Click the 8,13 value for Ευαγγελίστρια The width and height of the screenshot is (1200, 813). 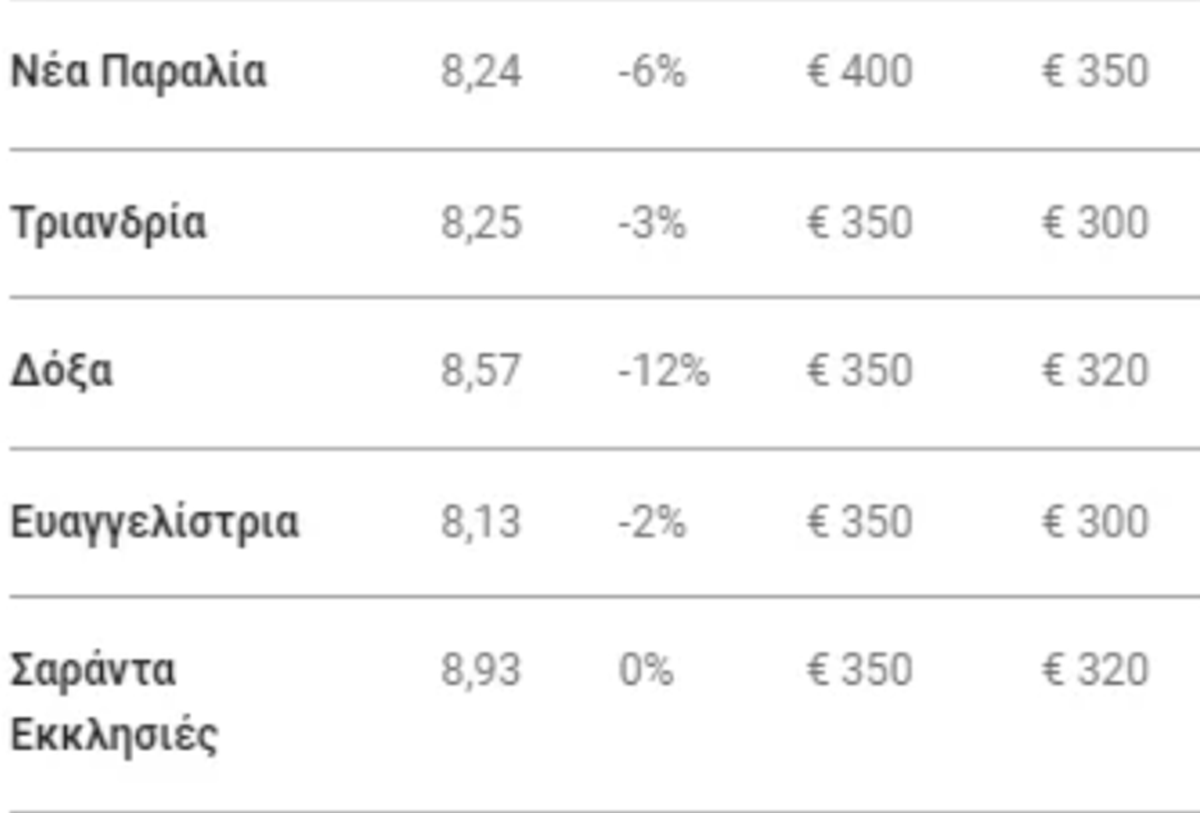(481, 523)
